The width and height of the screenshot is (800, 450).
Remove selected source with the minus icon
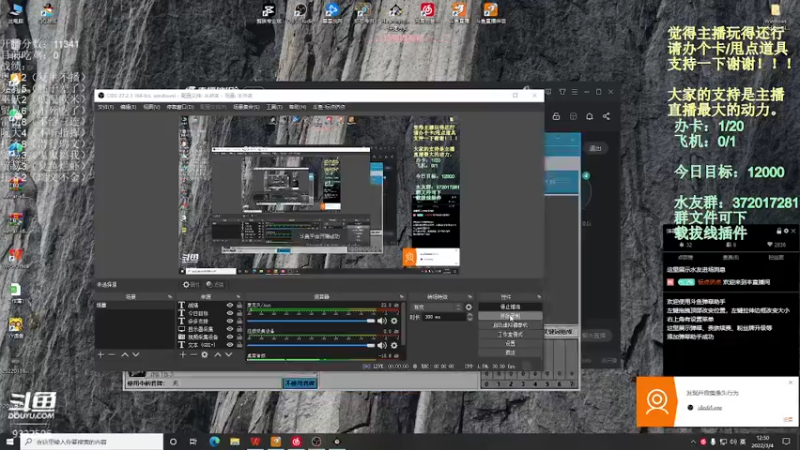click(x=193, y=355)
